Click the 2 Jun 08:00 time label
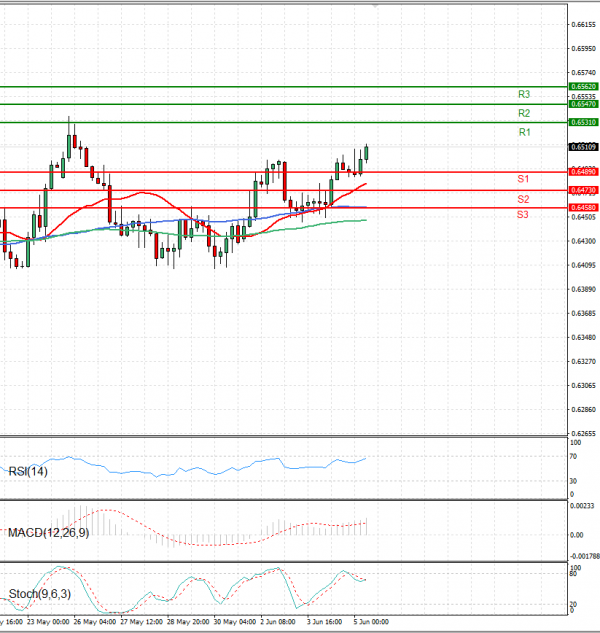 tap(278, 622)
